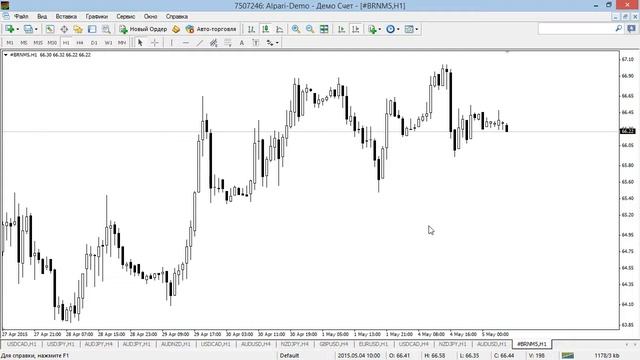This screenshot has height=360, width=640.
Task: Toggle chart shift from right edge
Action: pyautogui.click(x=356, y=29)
